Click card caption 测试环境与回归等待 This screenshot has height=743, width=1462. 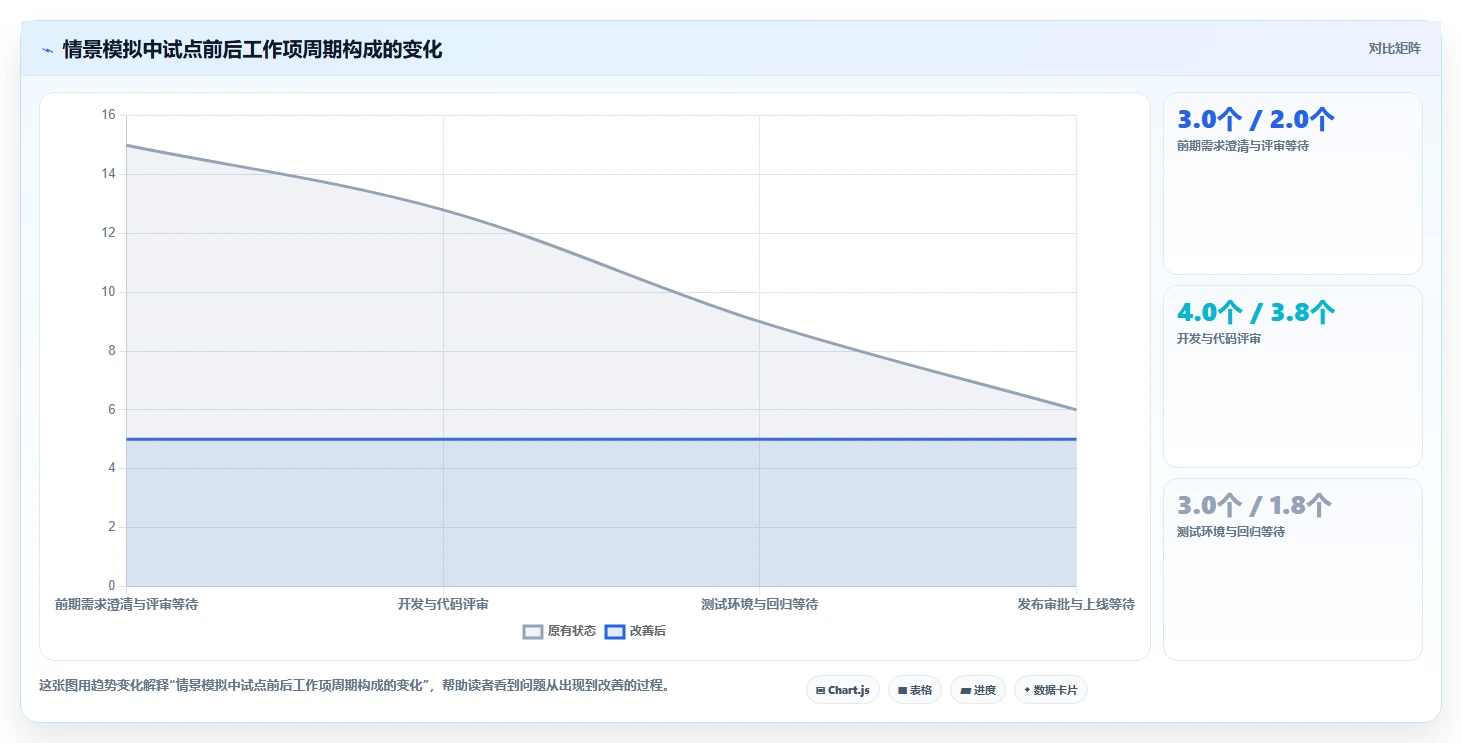1231,532
